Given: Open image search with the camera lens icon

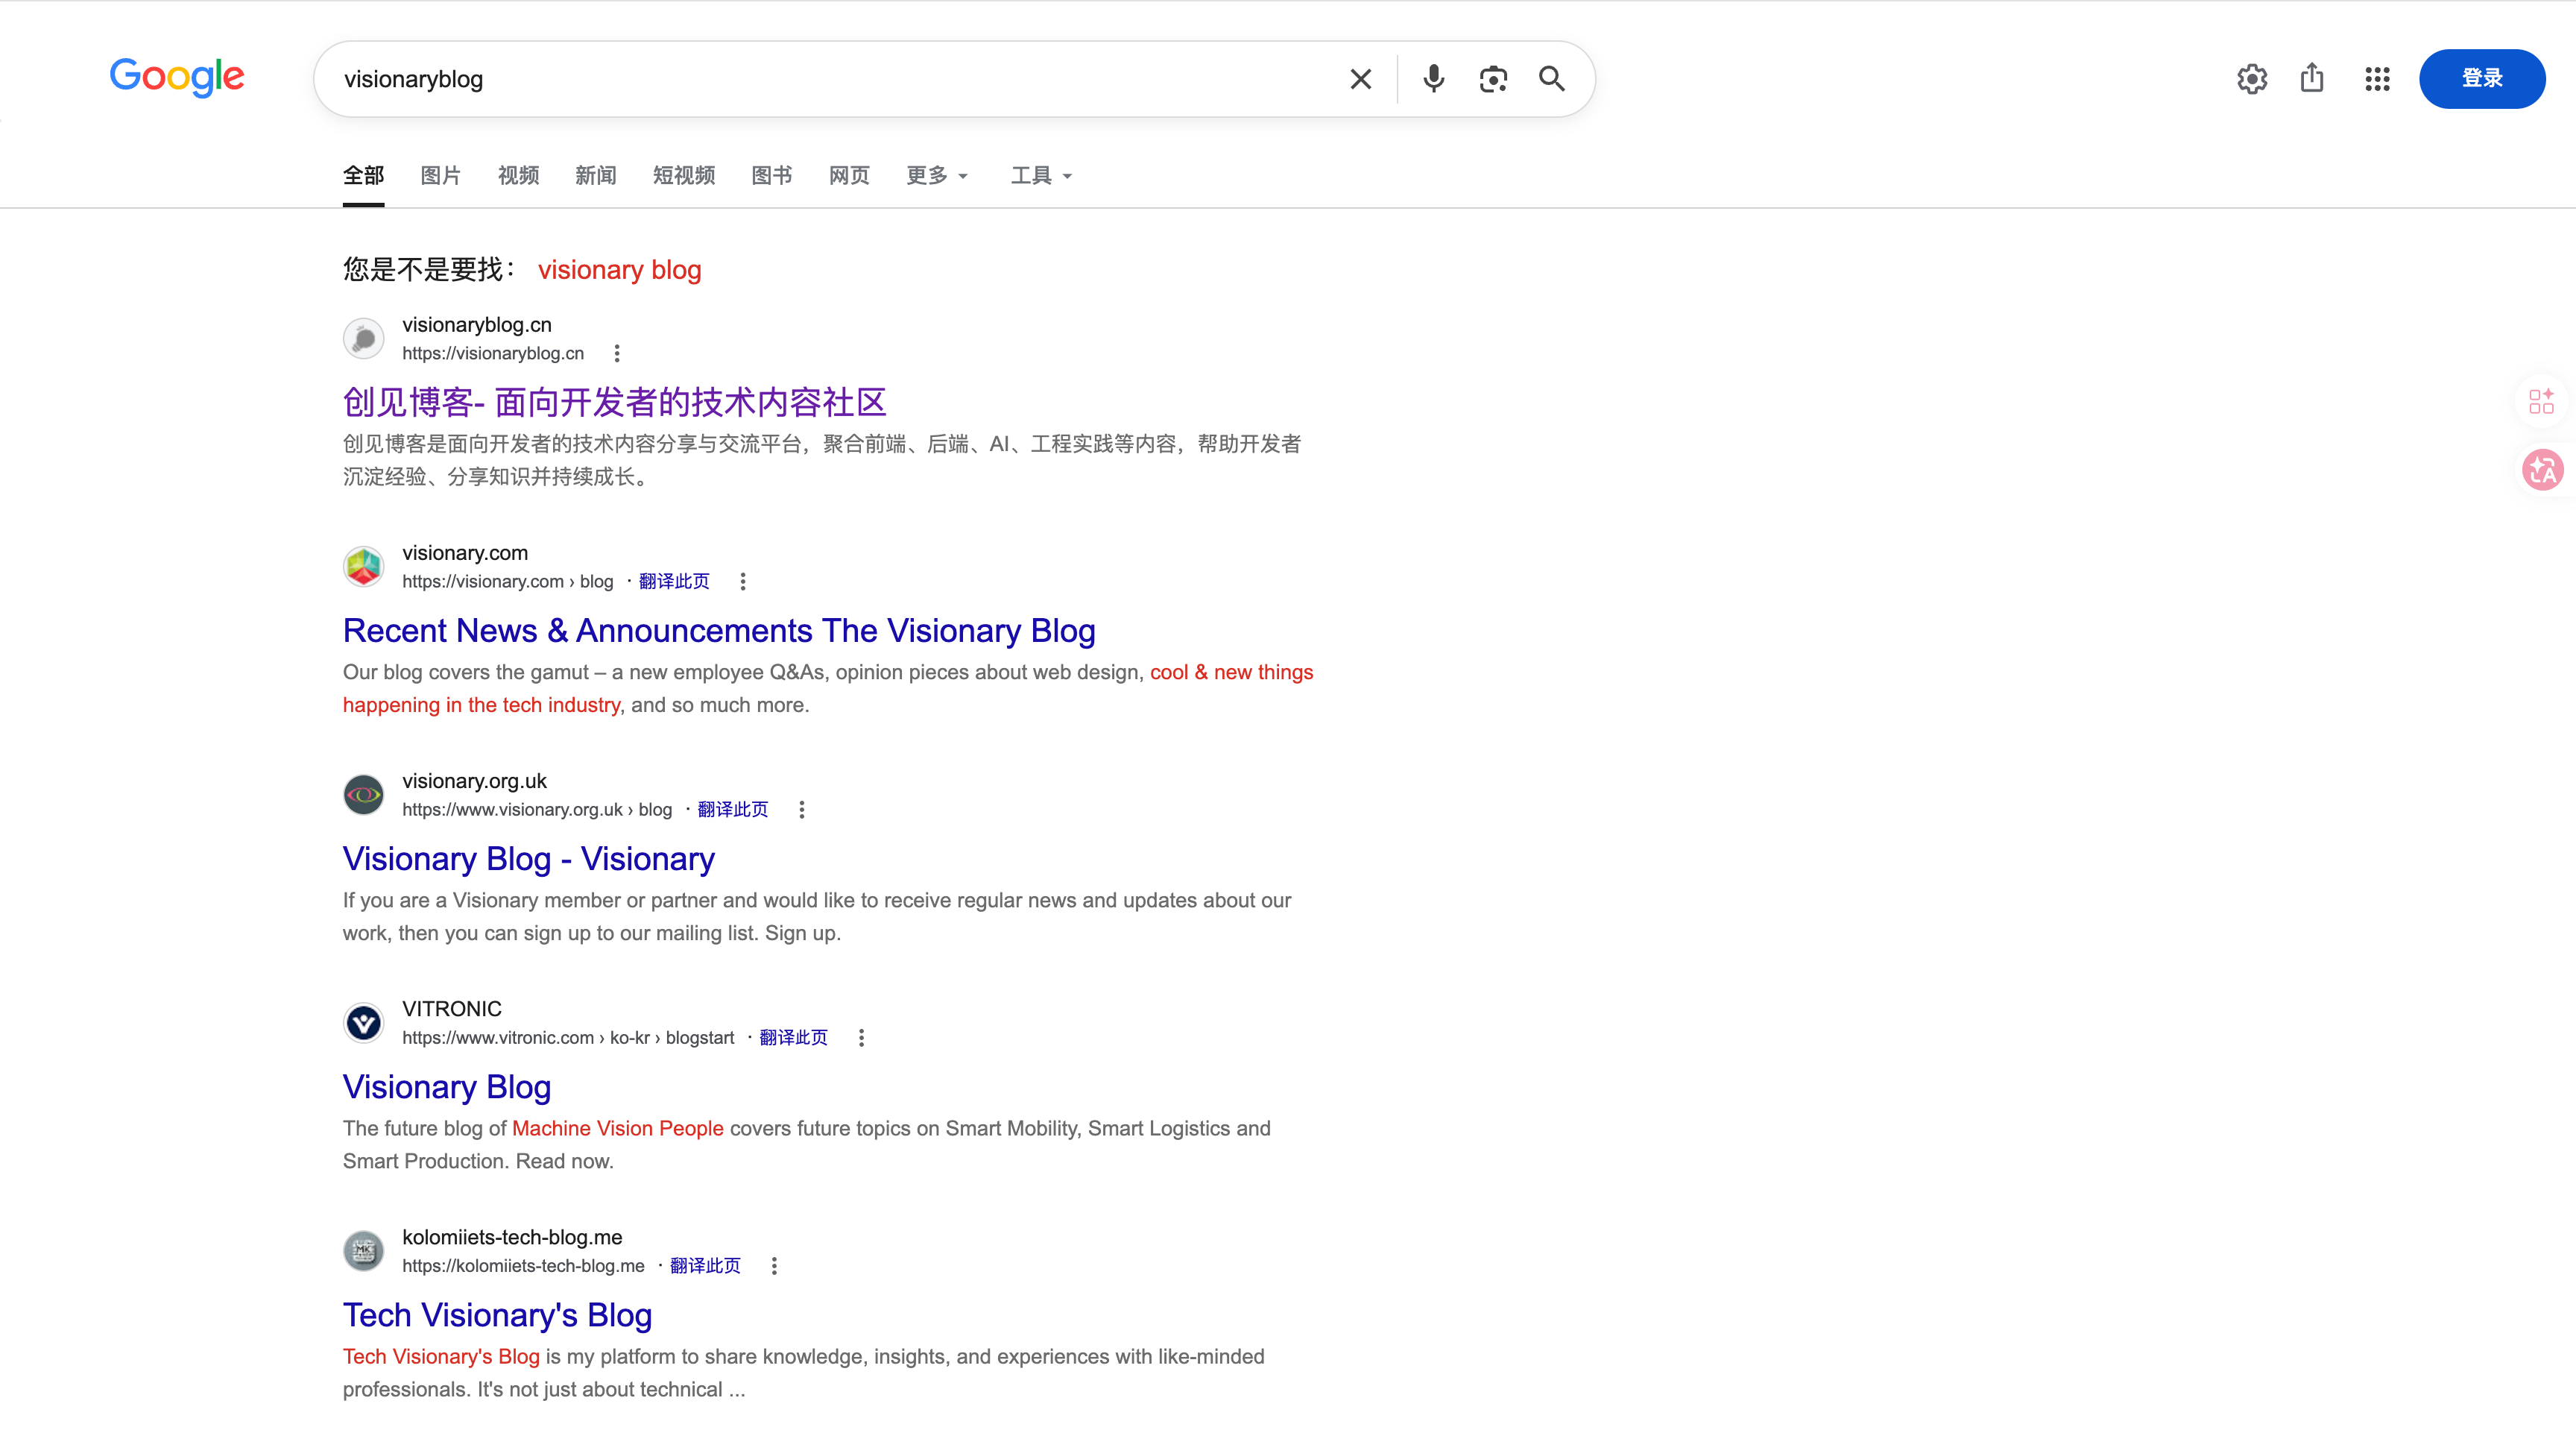Looking at the screenshot, I should (1493, 79).
